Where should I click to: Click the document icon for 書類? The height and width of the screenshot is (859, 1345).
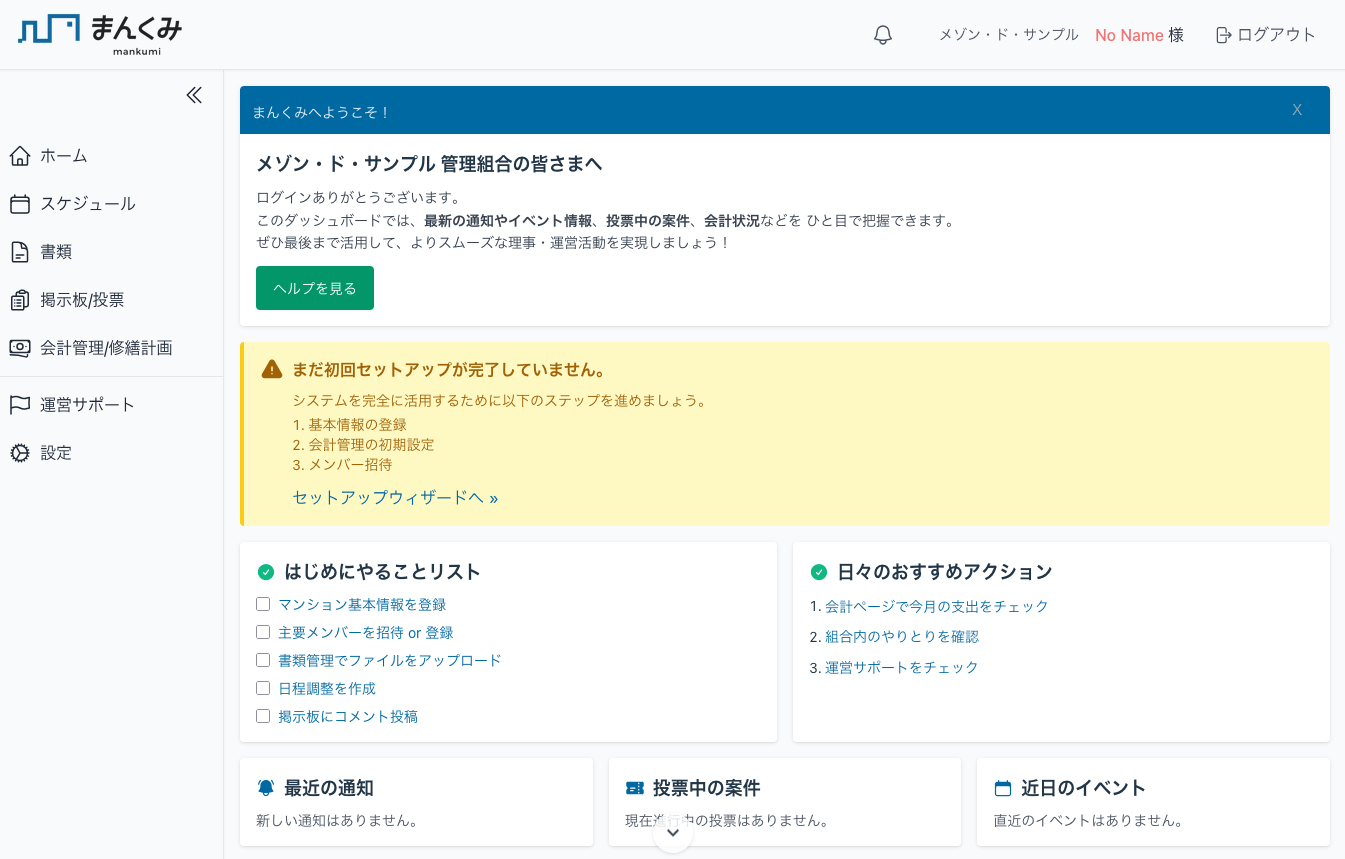[x=20, y=252]
